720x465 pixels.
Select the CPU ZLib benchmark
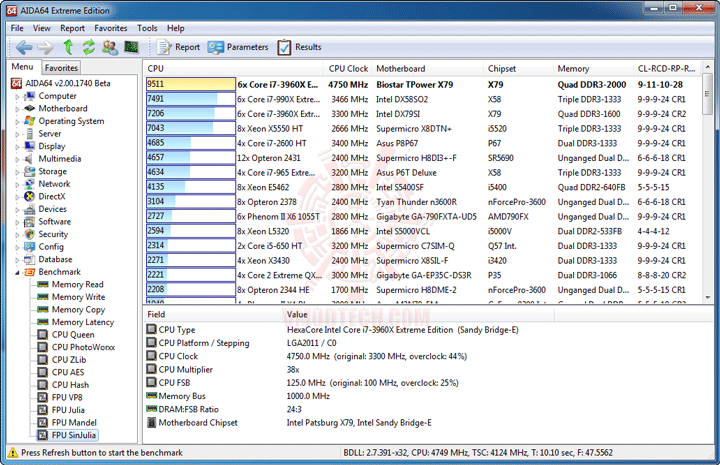click(x=69, y=360)
